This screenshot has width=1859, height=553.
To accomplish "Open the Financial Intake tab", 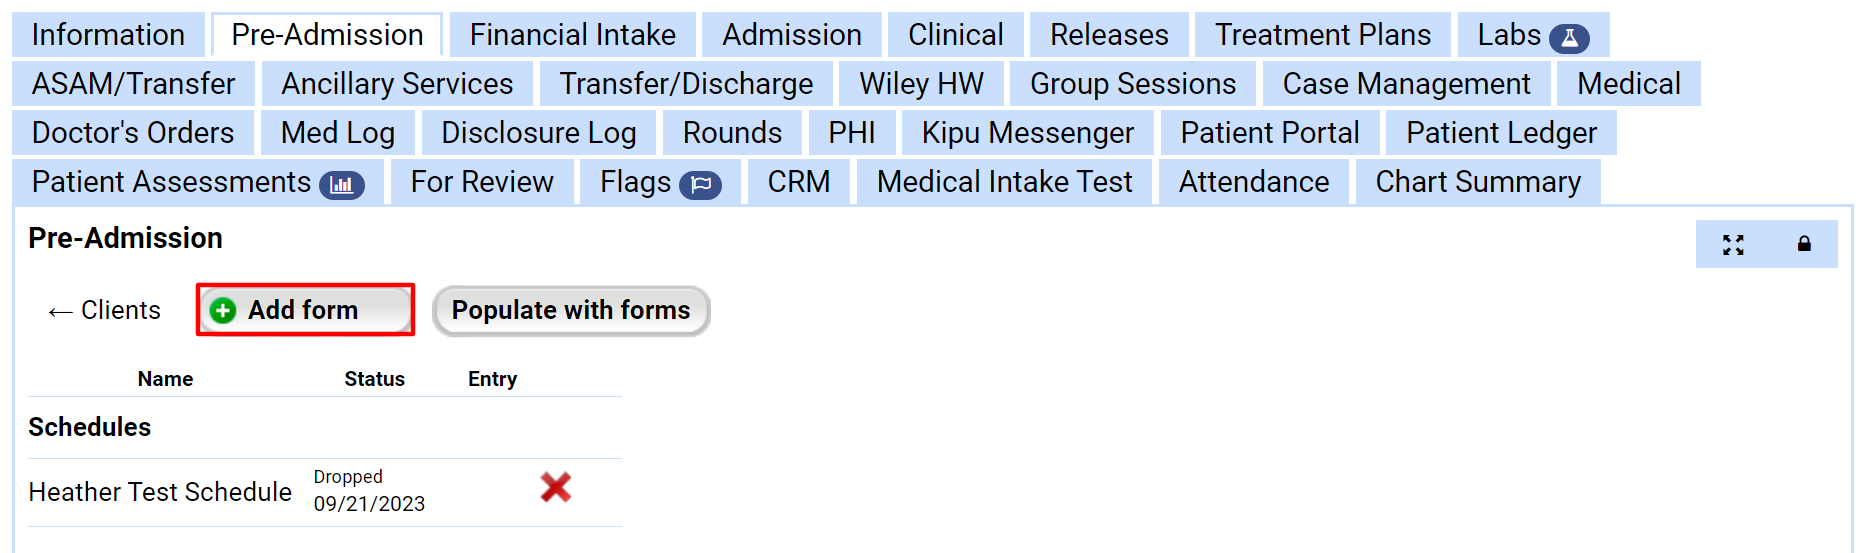I will click(x=573, y=35).
